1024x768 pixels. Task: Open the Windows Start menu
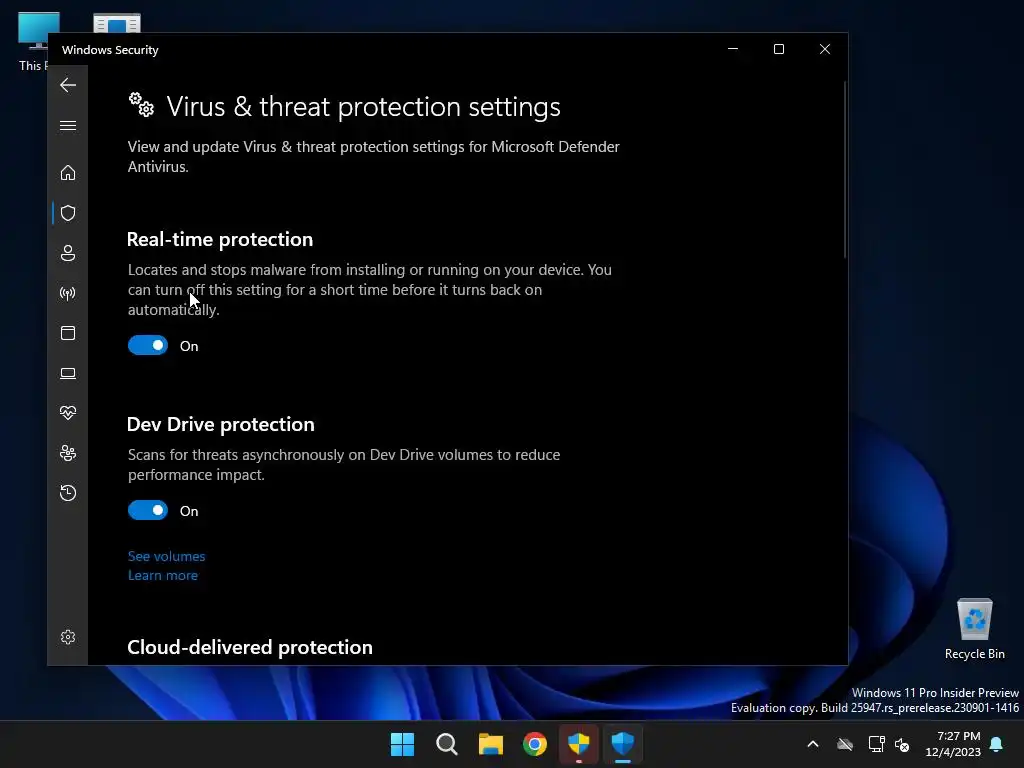(402, 744)
